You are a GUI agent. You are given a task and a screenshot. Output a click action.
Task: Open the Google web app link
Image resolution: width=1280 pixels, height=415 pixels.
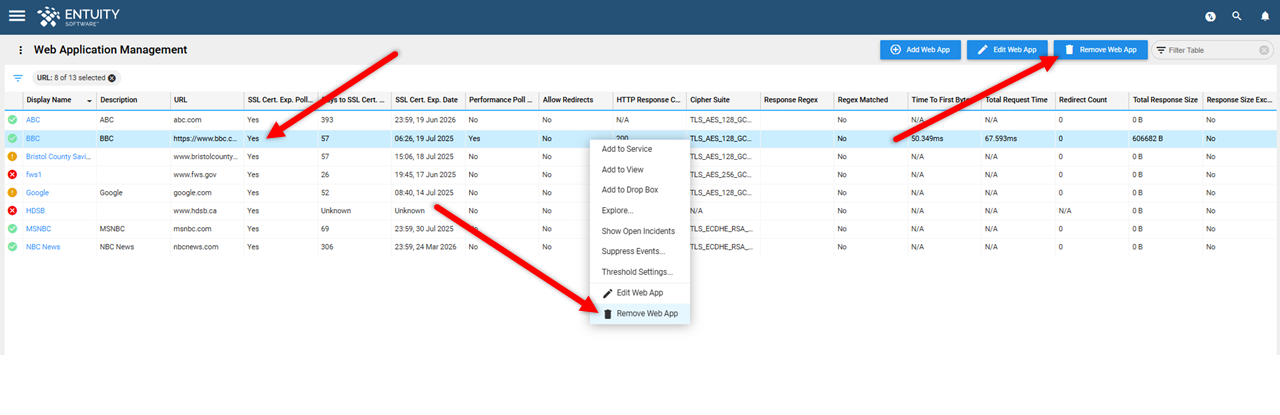(37, 192)
